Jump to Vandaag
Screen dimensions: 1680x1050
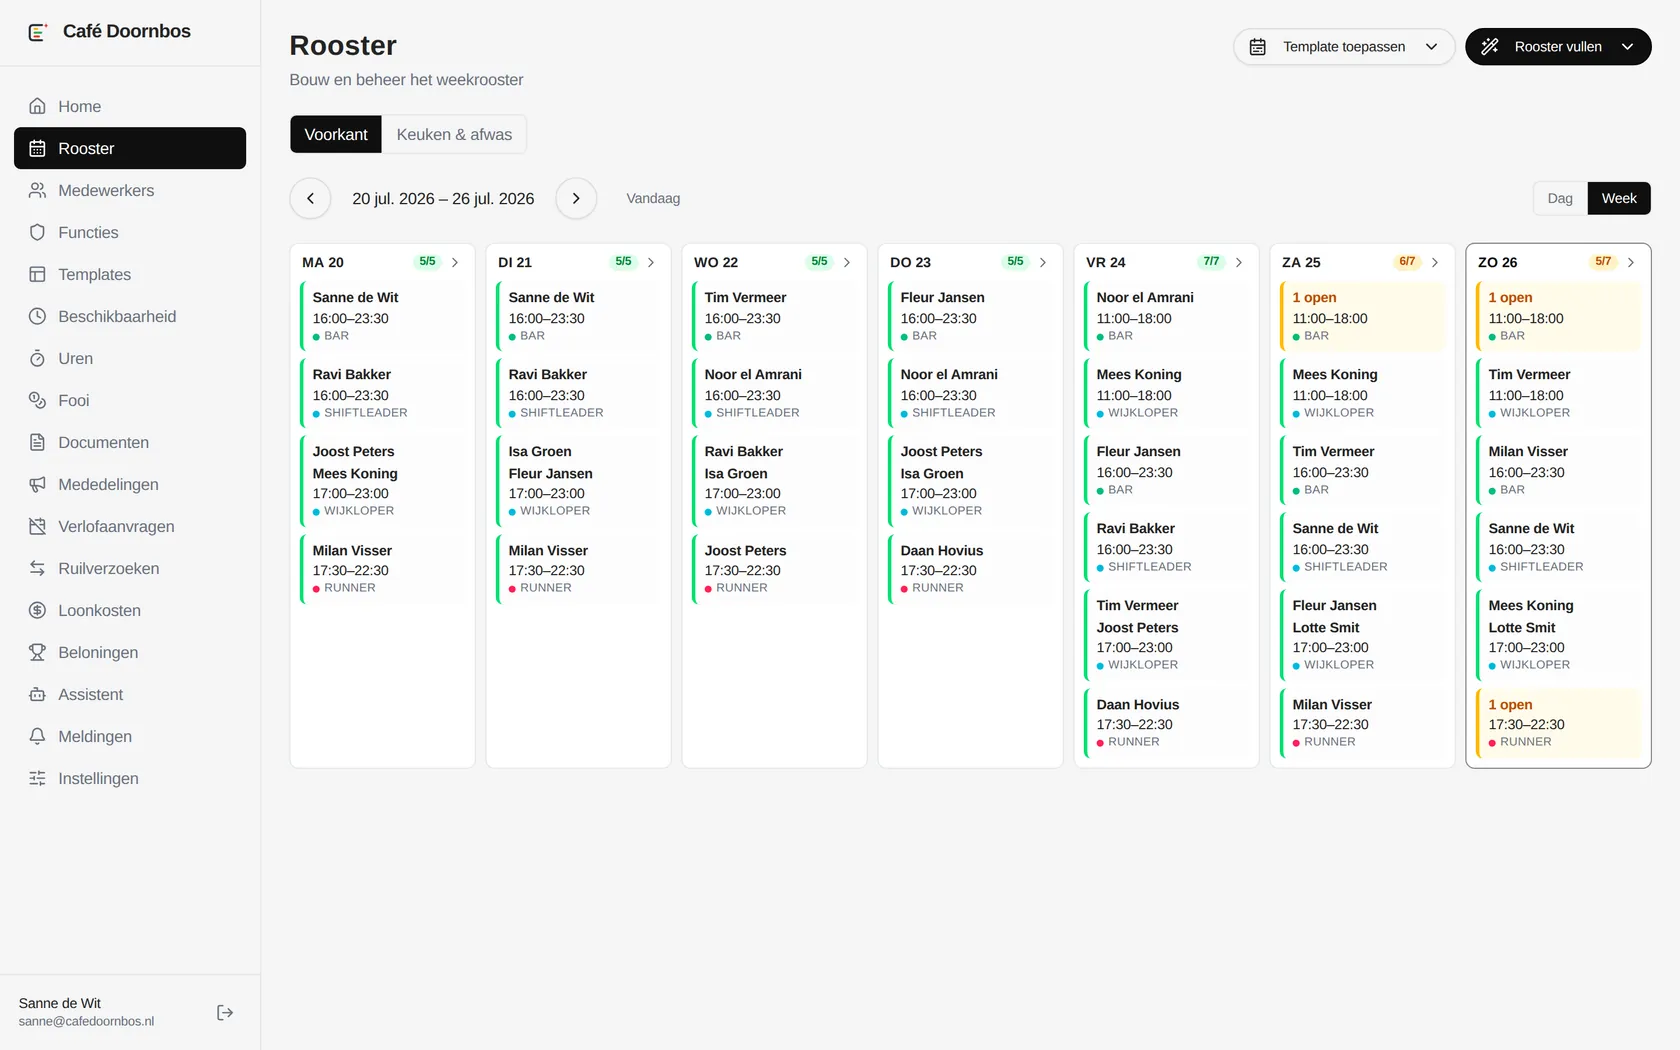653,198
